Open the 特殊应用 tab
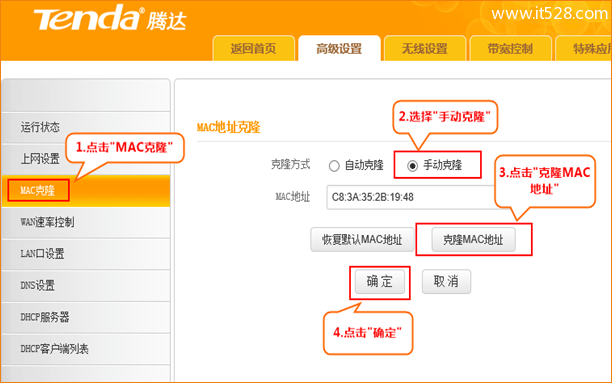 (584, 48)
